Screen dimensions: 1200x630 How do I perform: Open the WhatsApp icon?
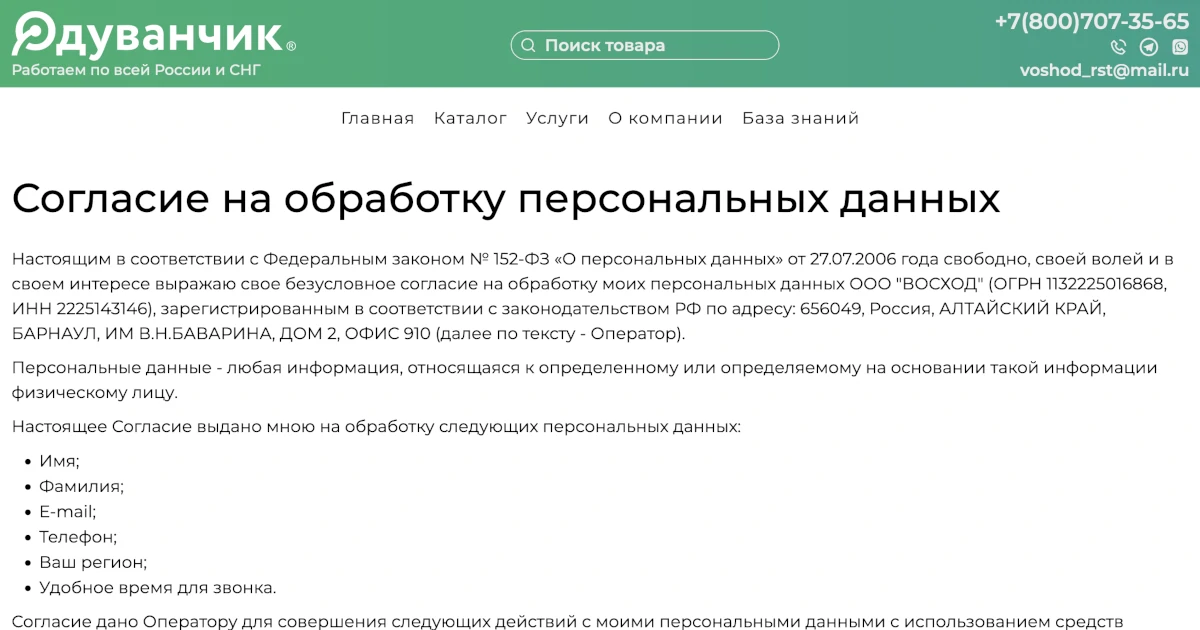(1180, 46)
